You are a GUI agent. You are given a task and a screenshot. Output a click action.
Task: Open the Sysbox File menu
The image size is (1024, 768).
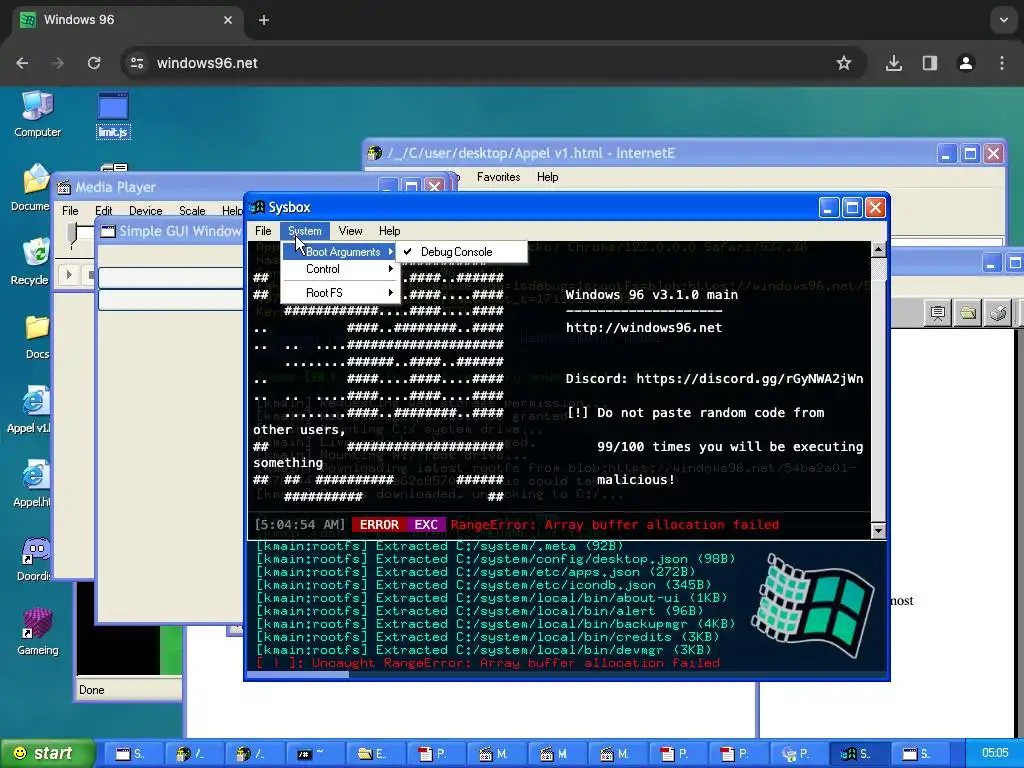pyautogui.click(x=263, y=231)
